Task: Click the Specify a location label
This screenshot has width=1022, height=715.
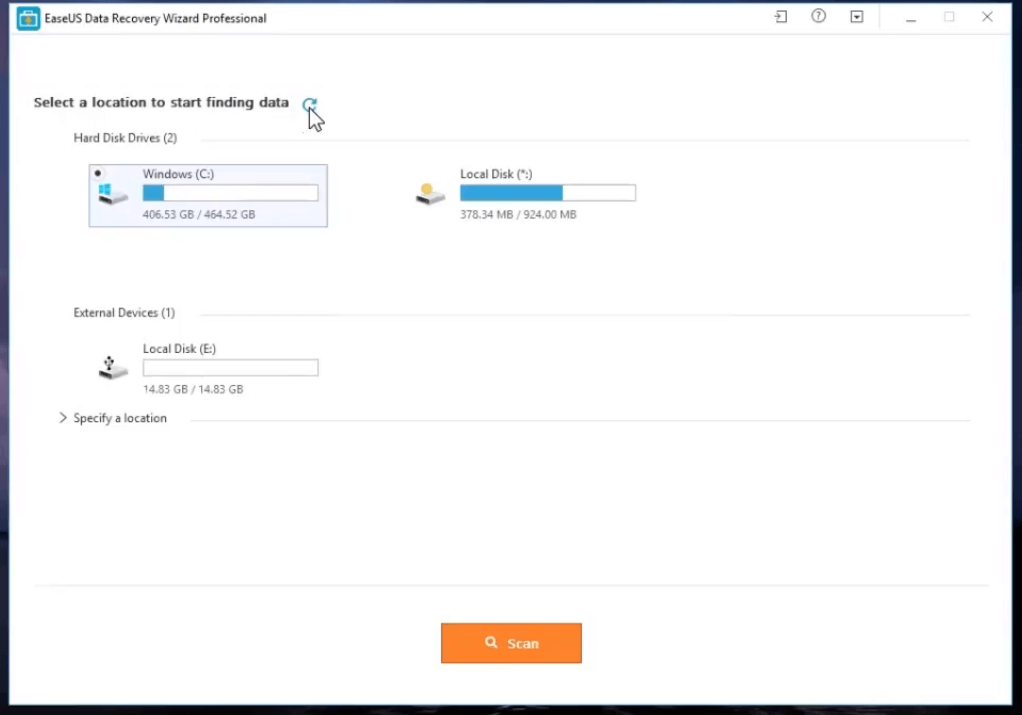Action: (x=120, y=418)
